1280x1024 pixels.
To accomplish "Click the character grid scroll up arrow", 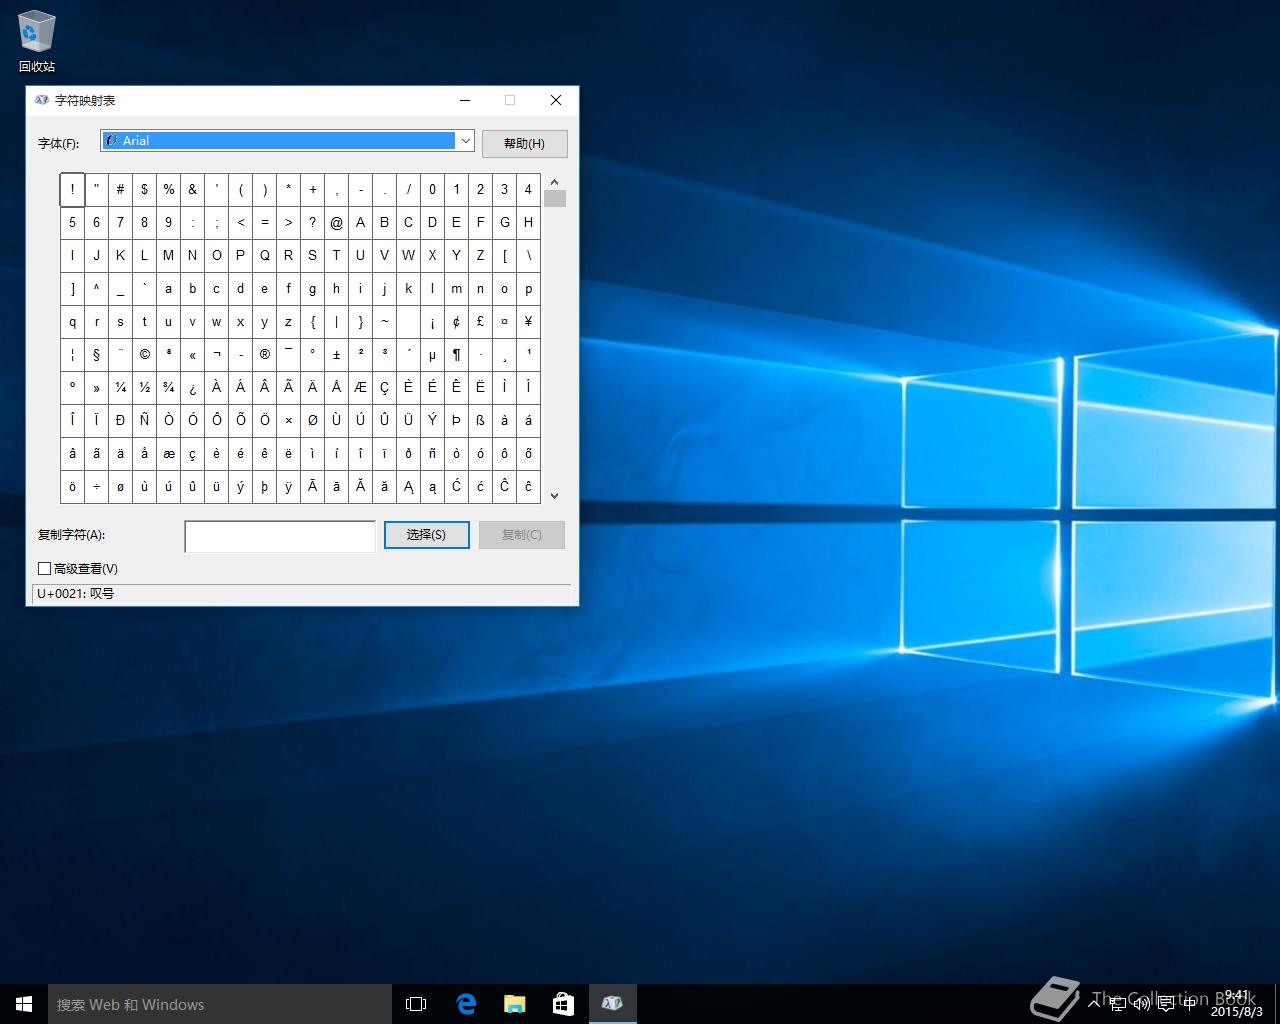I will [554, 182].
